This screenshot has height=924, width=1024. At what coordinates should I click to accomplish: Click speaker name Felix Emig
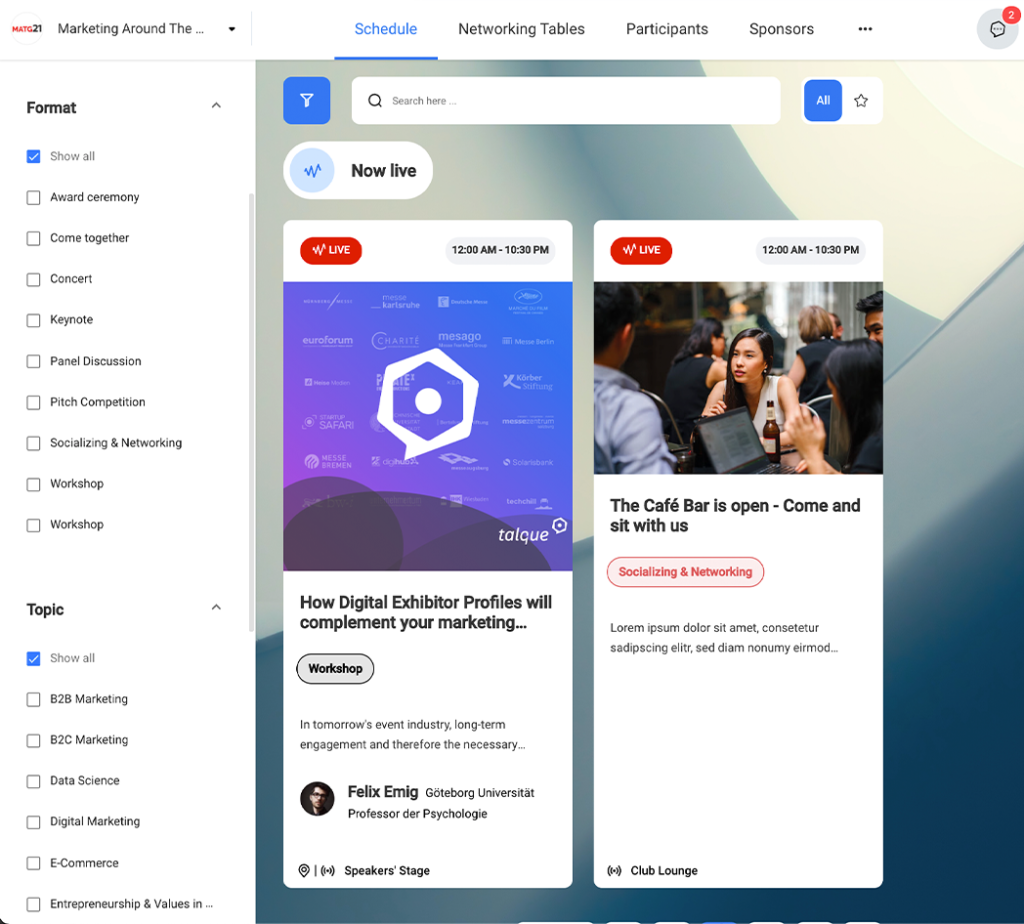(383, 792)
